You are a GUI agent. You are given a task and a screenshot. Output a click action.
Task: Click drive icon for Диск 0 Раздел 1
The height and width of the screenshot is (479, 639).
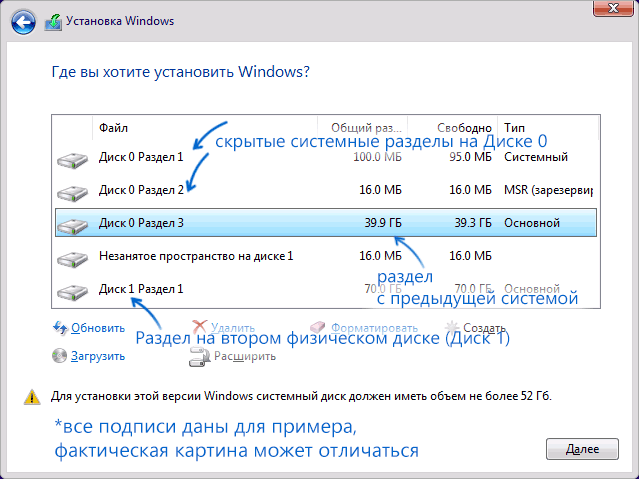(x=73, y=160)
